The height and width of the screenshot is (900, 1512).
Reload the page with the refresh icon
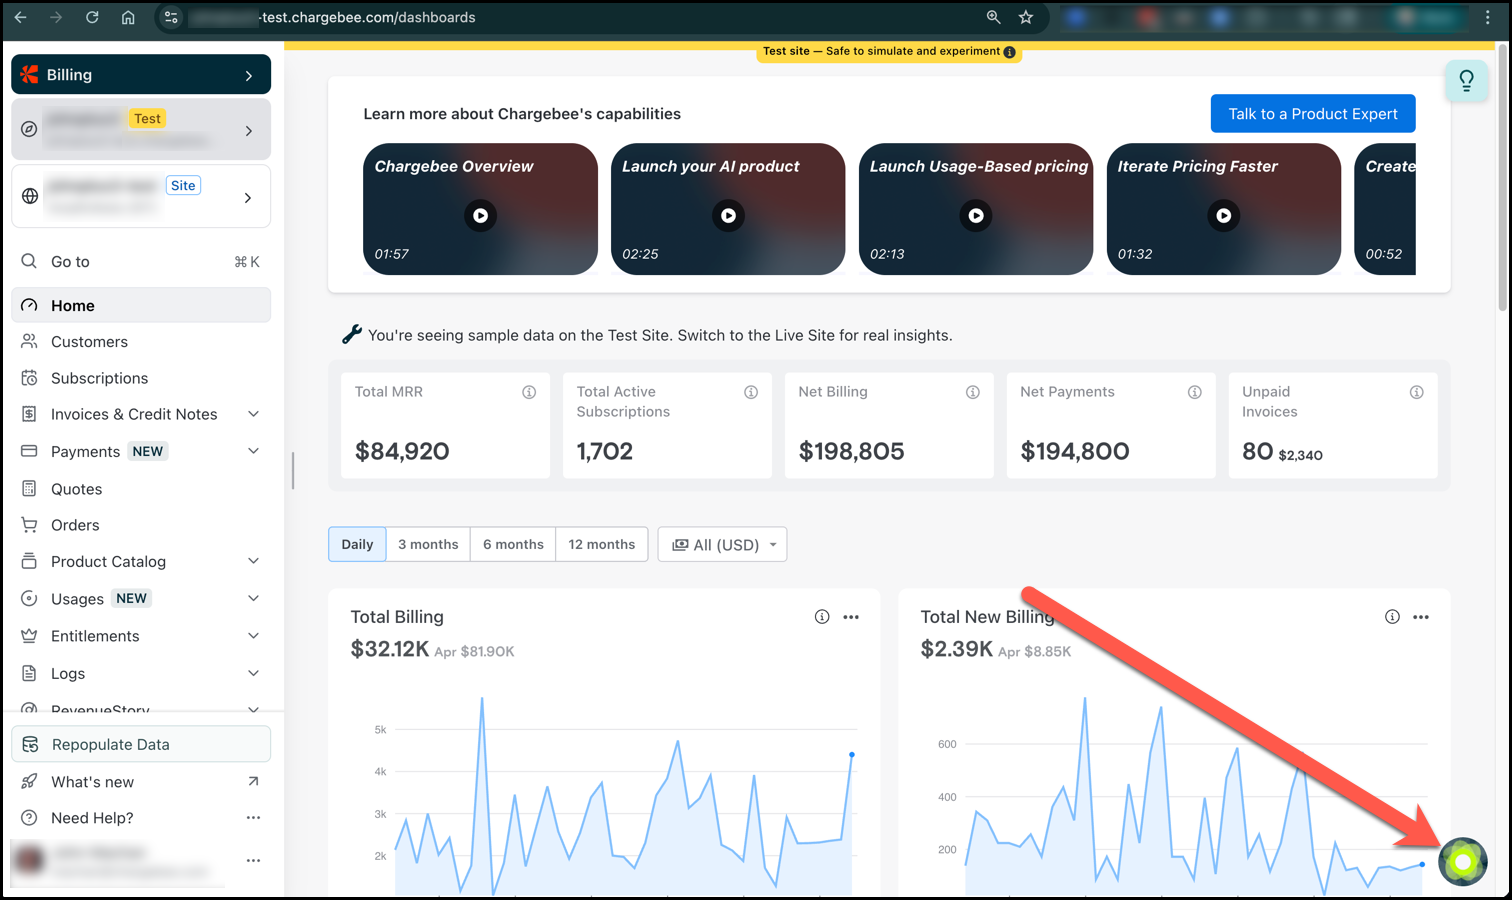pyautogui.click(x=92, y=17)
